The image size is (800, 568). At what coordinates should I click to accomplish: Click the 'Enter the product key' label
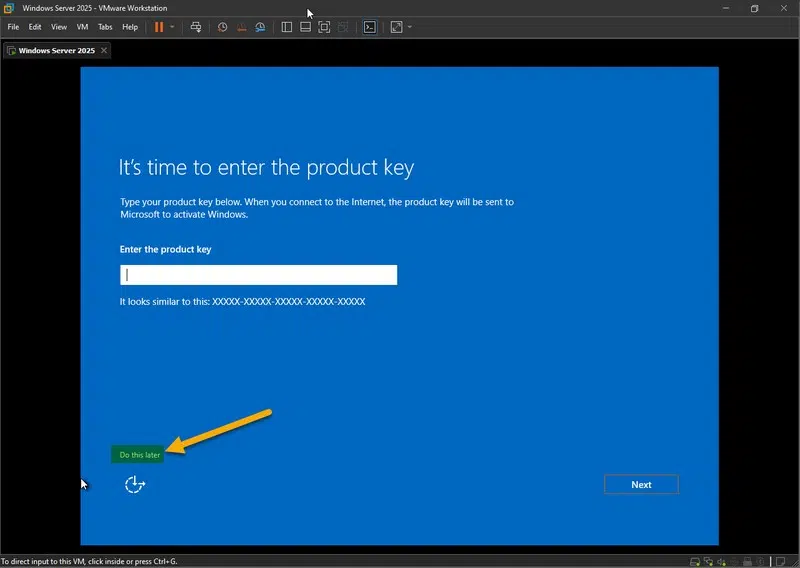click(x=165, y=249)
